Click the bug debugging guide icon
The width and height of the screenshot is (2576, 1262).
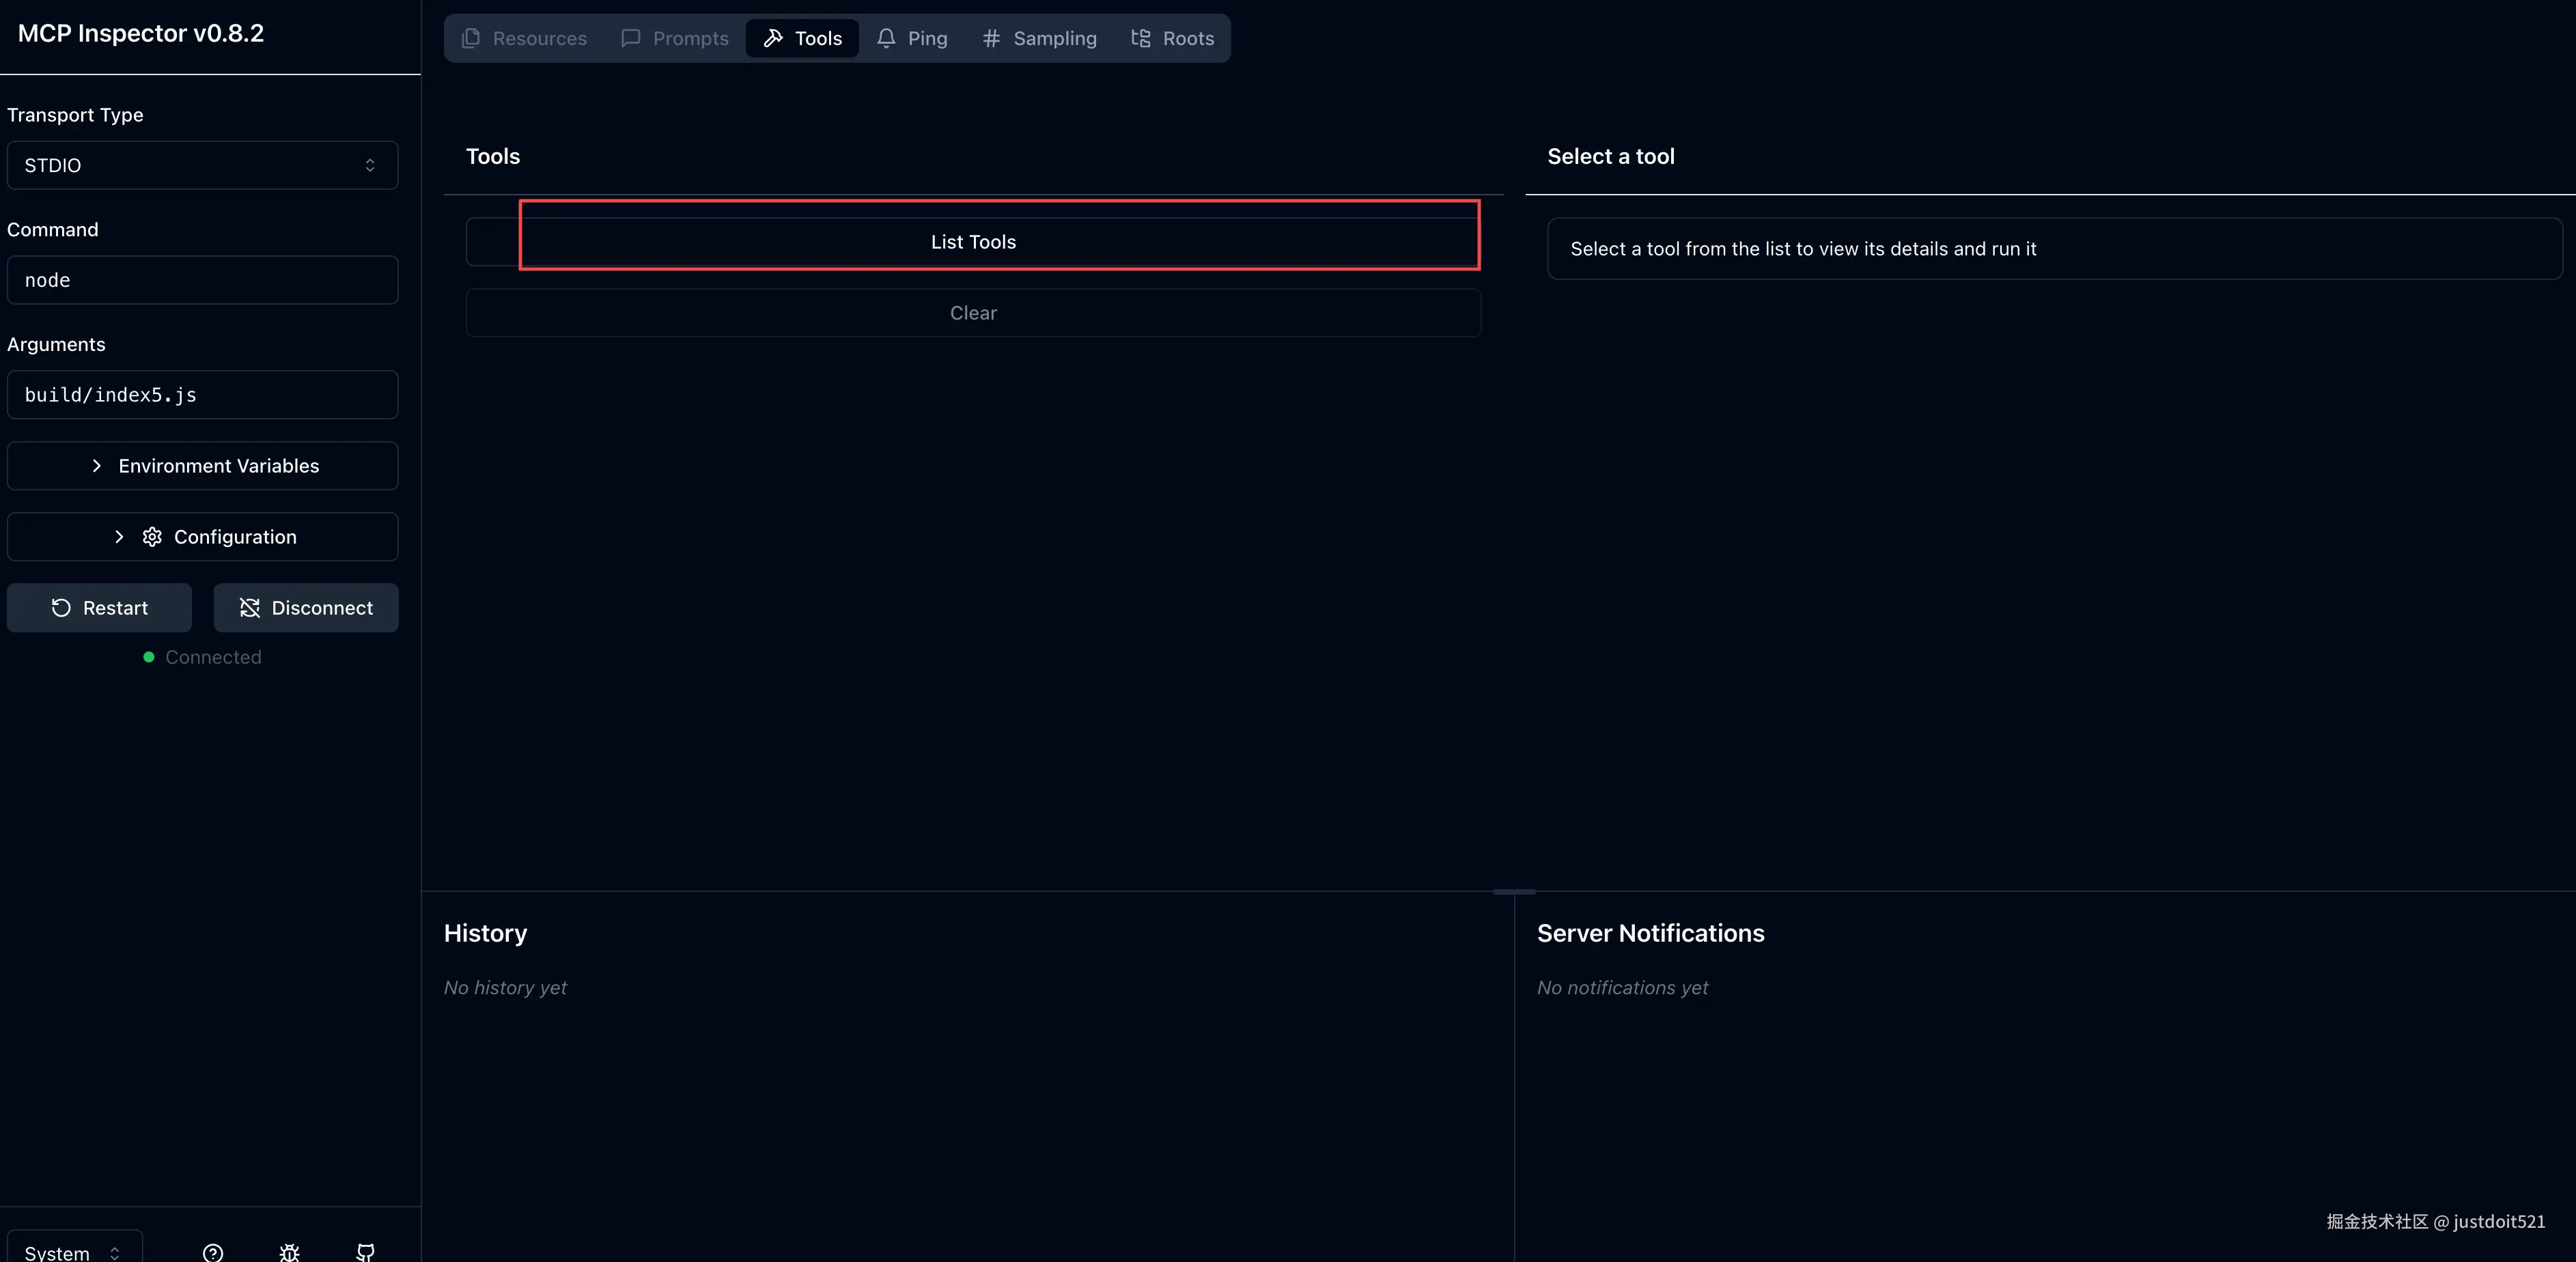pos(289,1252)
